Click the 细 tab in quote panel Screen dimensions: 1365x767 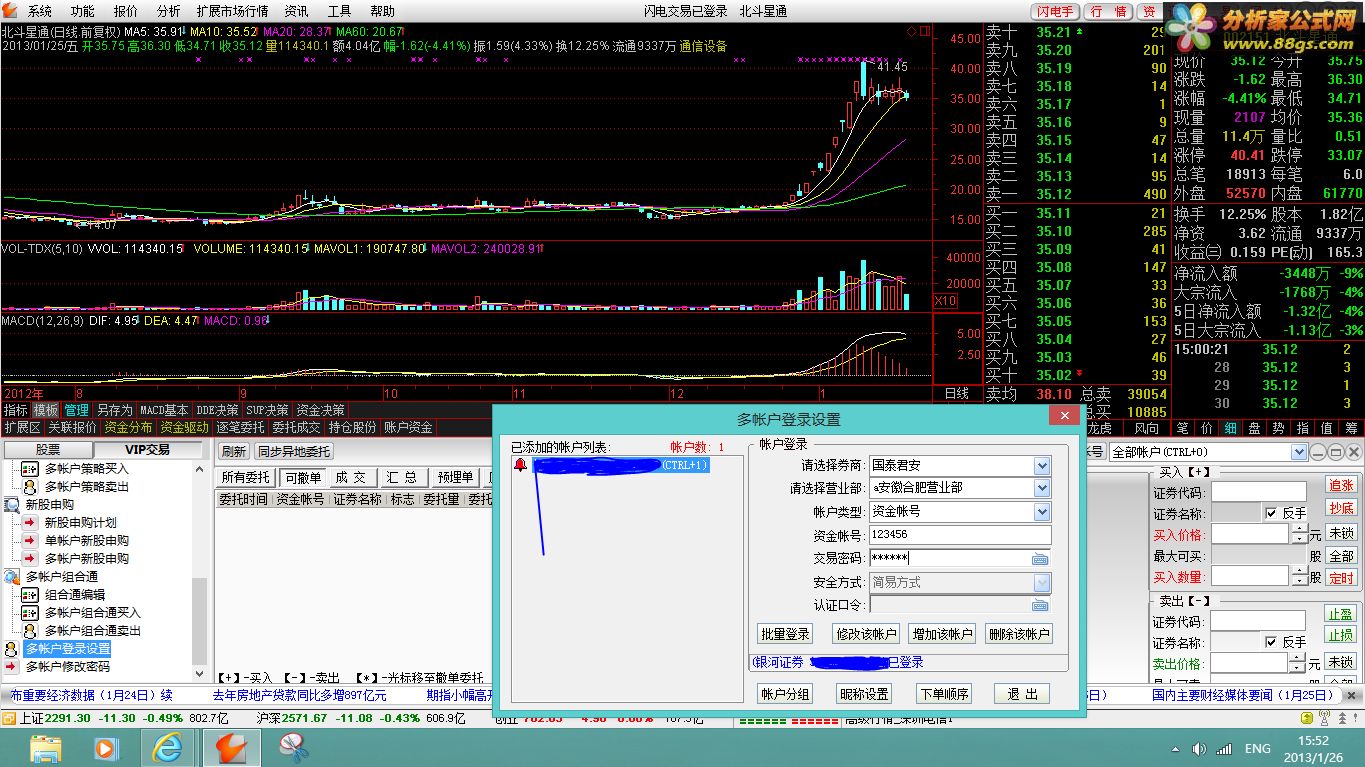(1231, 428)
